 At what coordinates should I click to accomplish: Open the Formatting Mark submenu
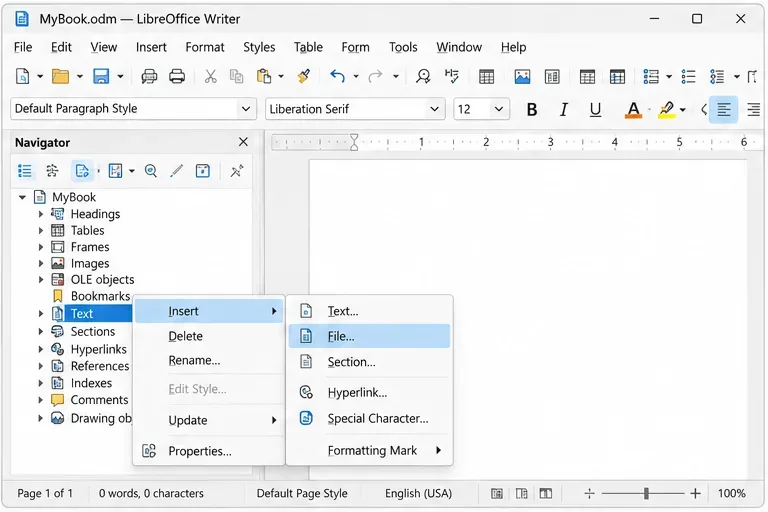click(369, 450)
